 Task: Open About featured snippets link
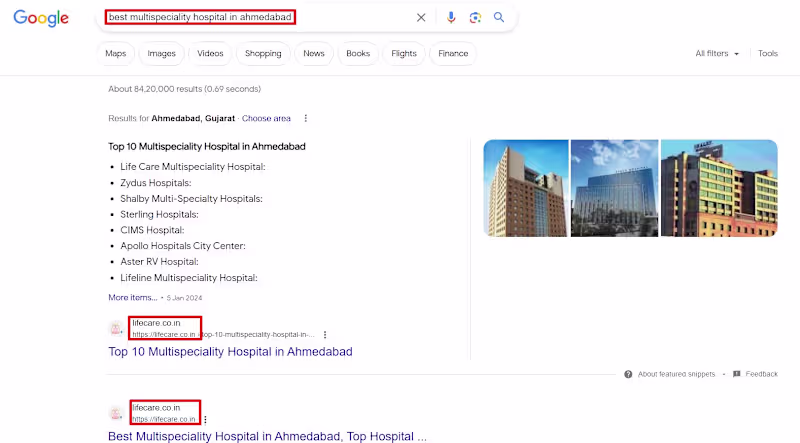coord(676,374)
